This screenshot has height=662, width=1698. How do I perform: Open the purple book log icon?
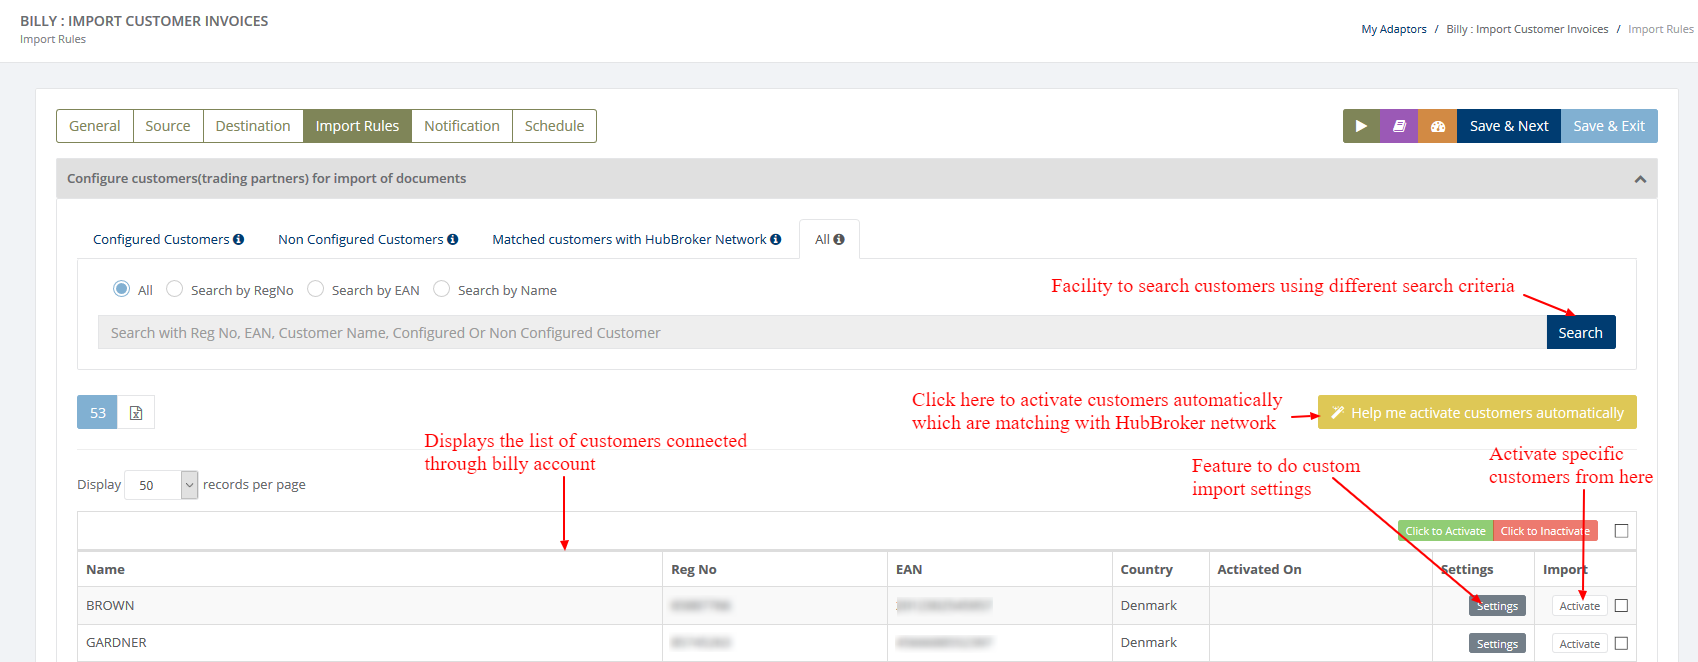[x=1399, y=126]
